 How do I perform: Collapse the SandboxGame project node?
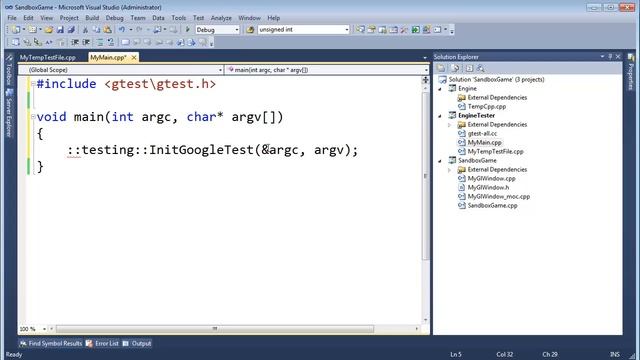(x=440, y=161)
